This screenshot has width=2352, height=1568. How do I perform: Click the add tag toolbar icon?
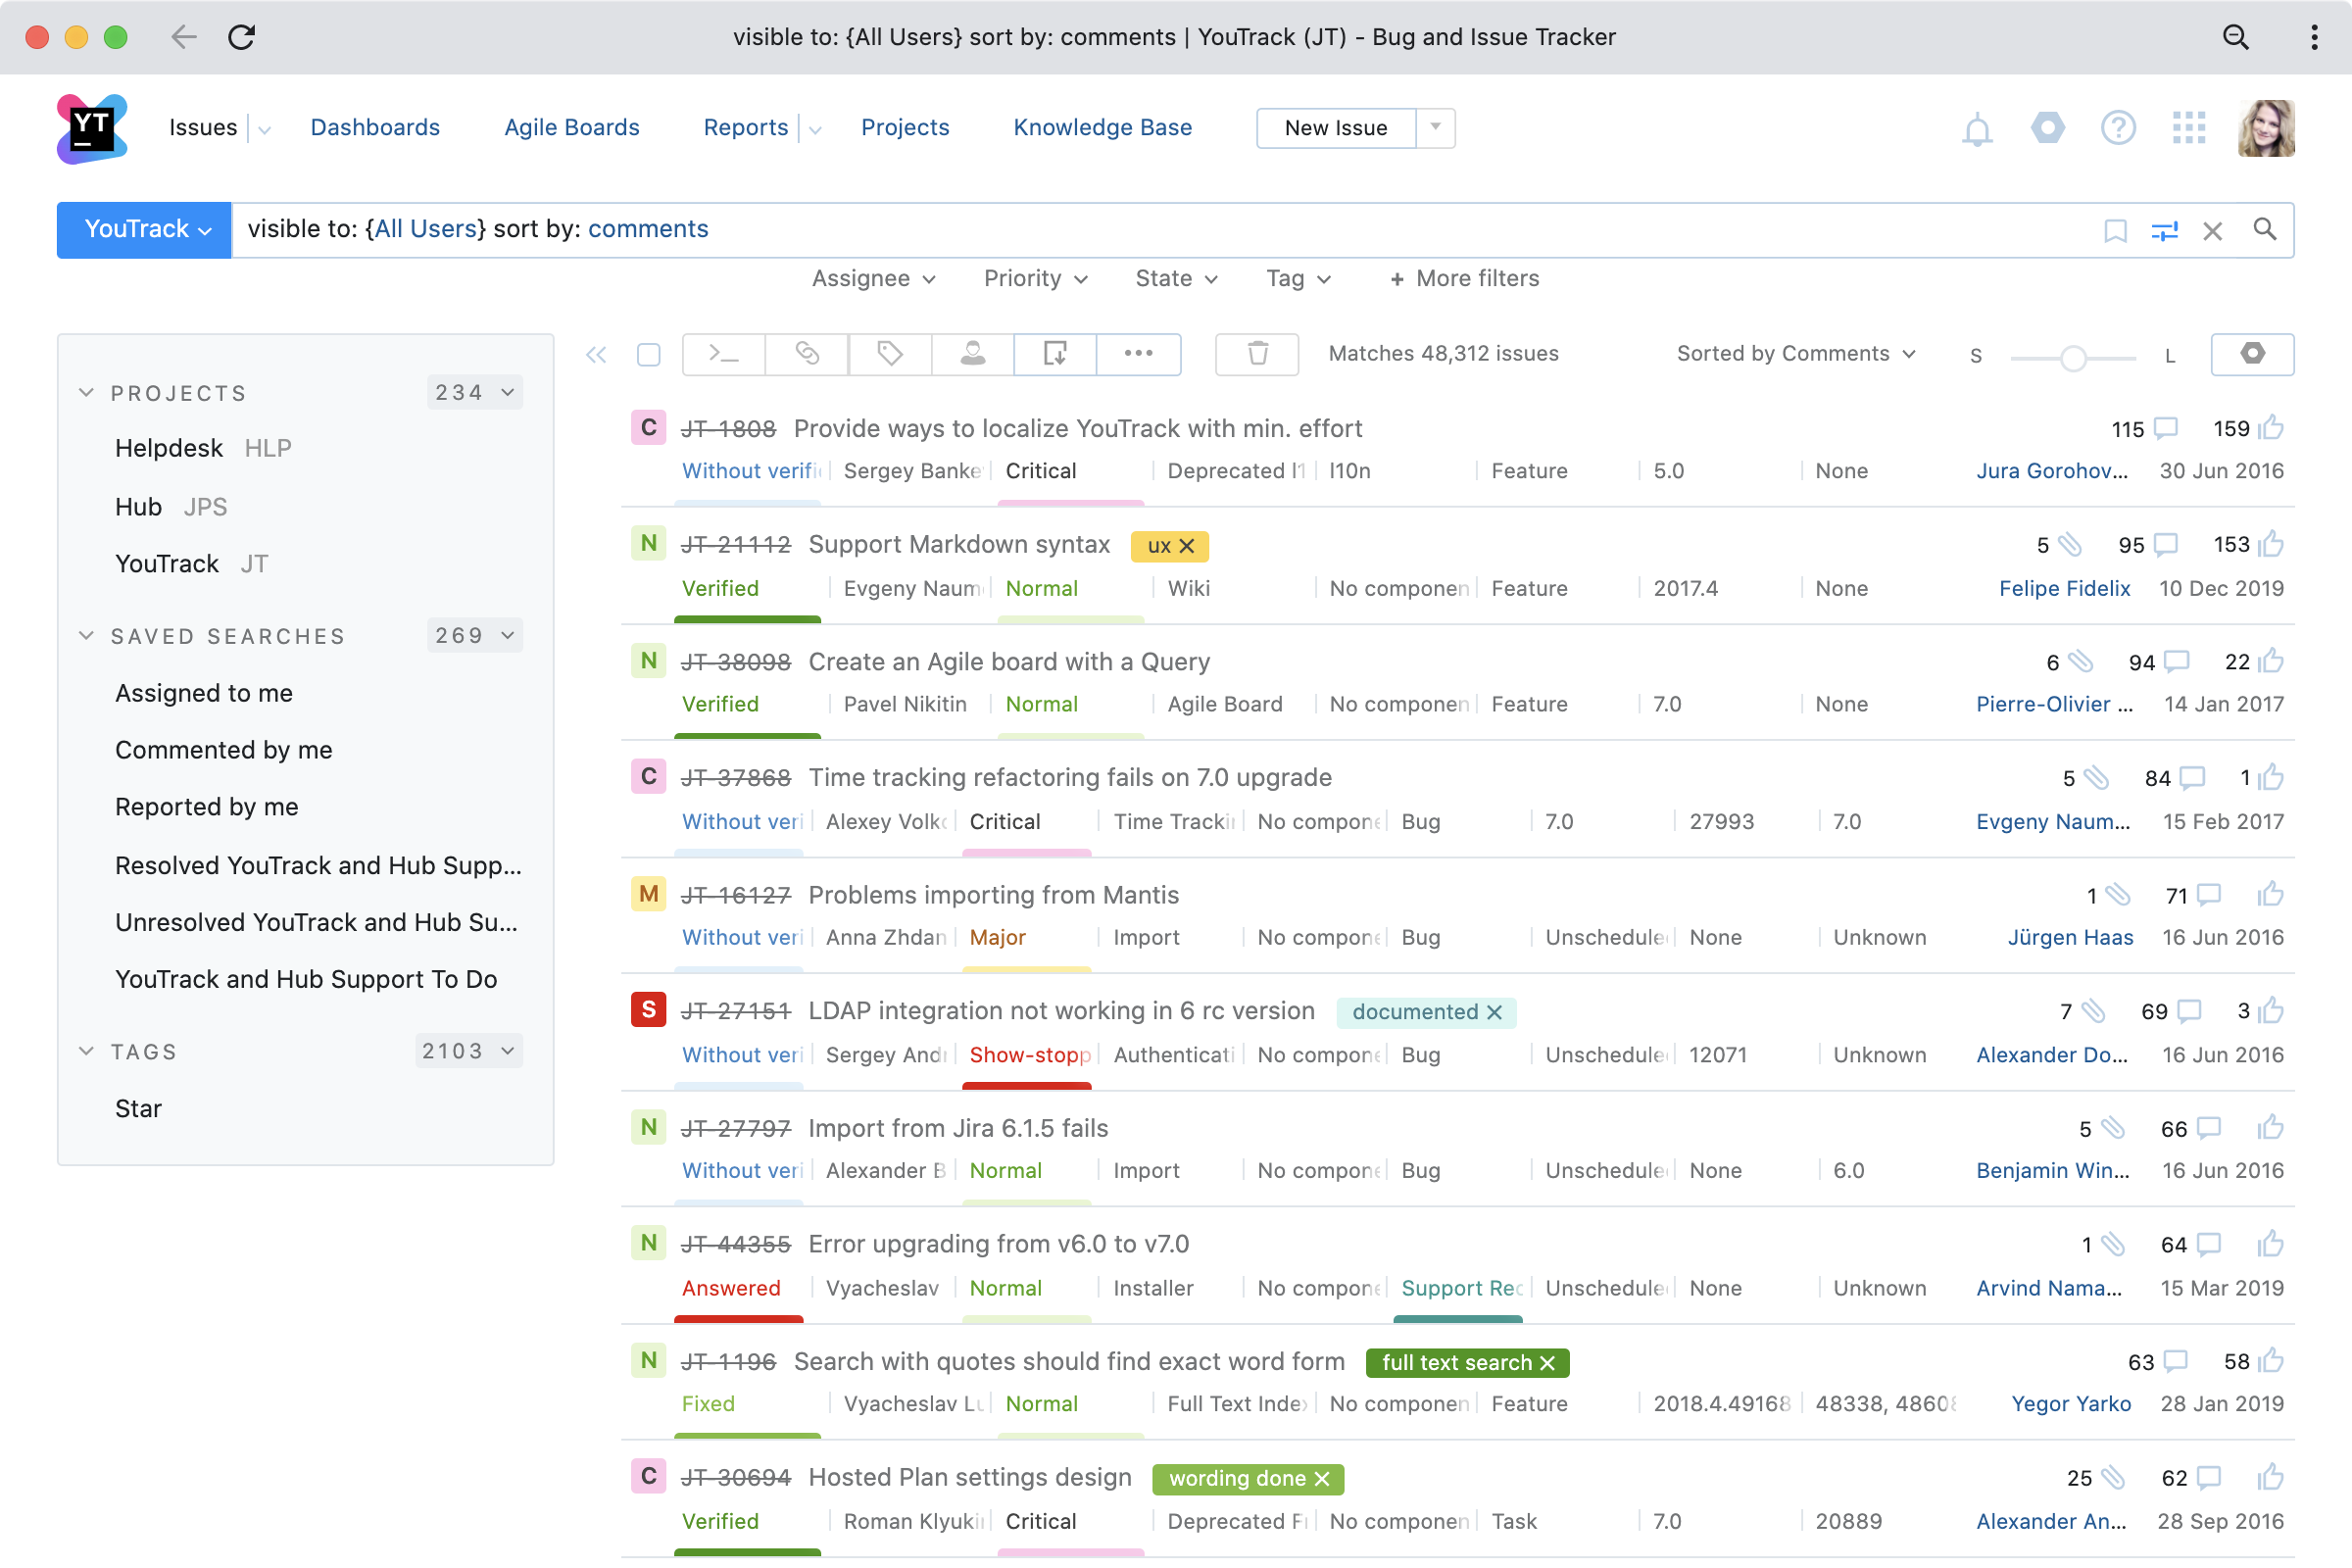[x=890, y=354]
